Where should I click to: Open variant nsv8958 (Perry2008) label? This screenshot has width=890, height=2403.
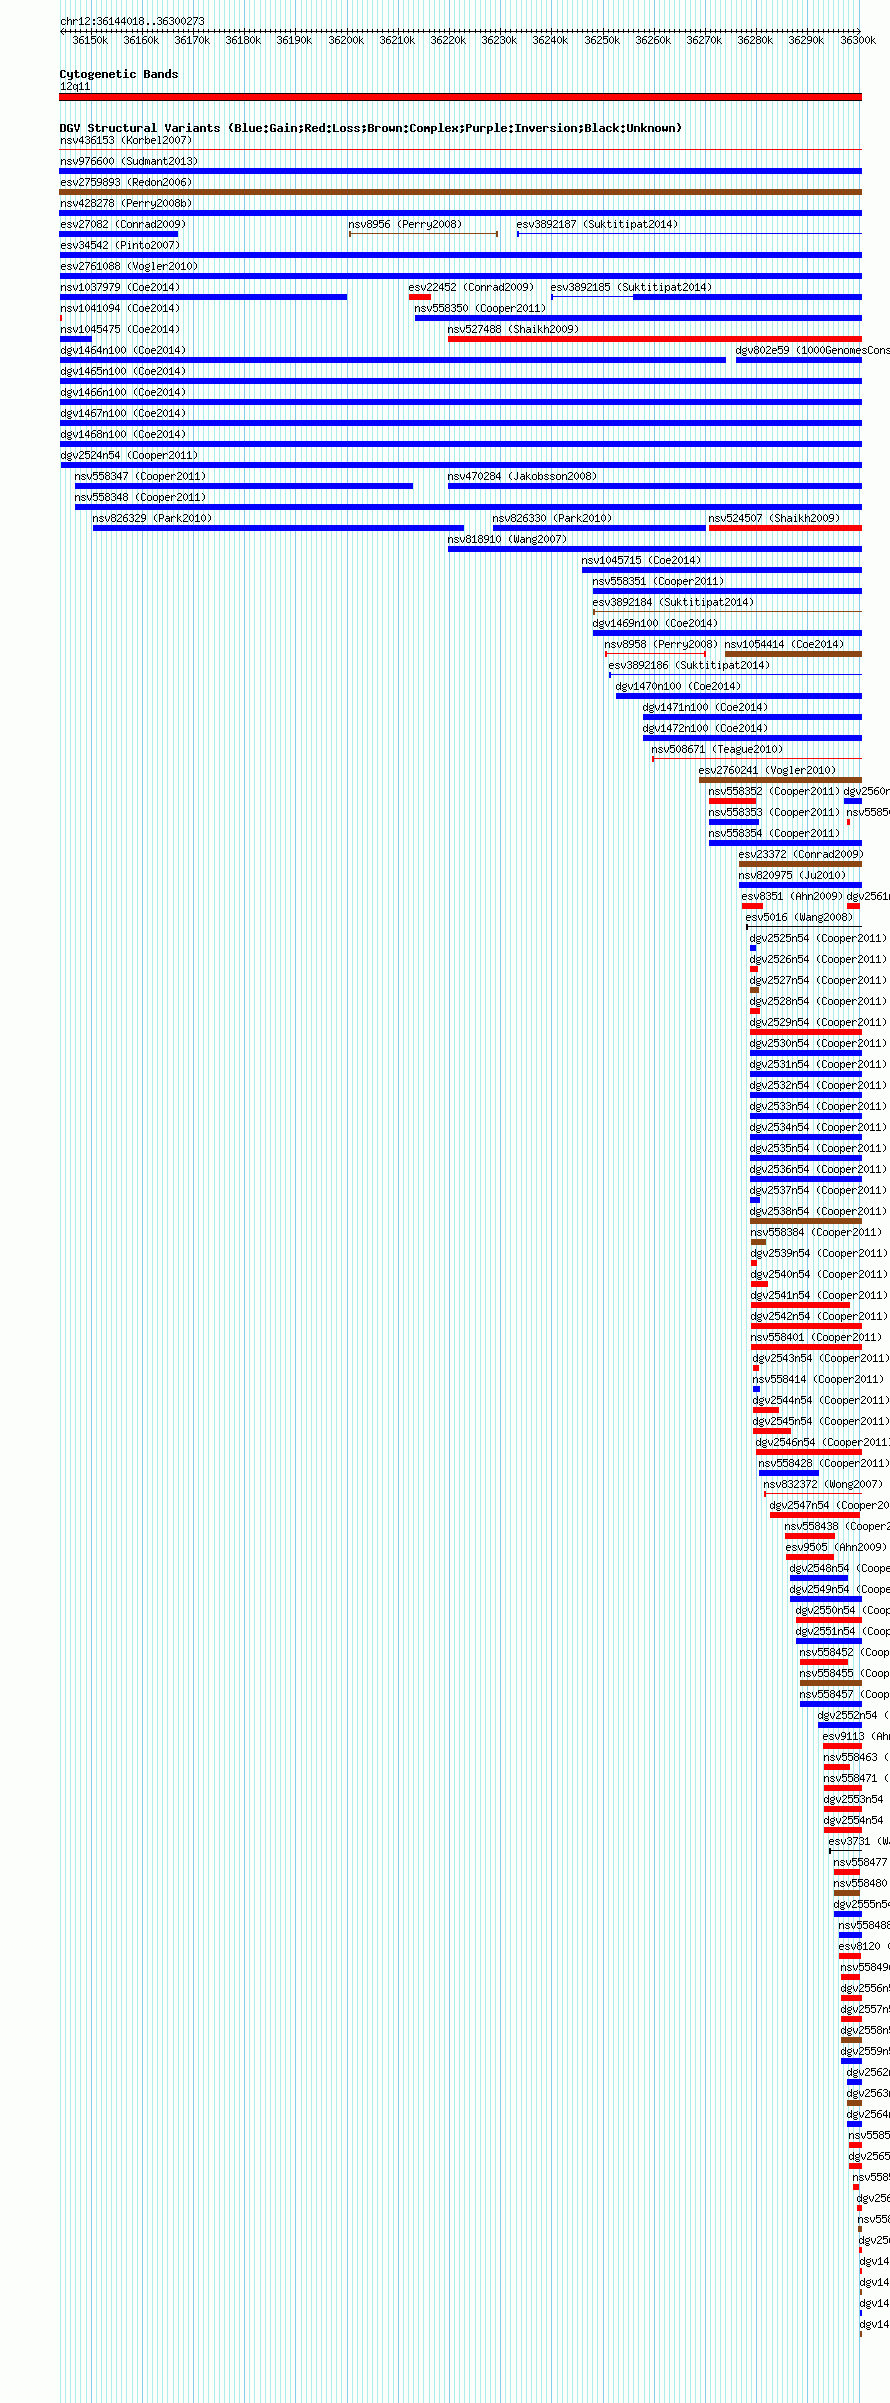pyautogui.click(x=661, y=644)
